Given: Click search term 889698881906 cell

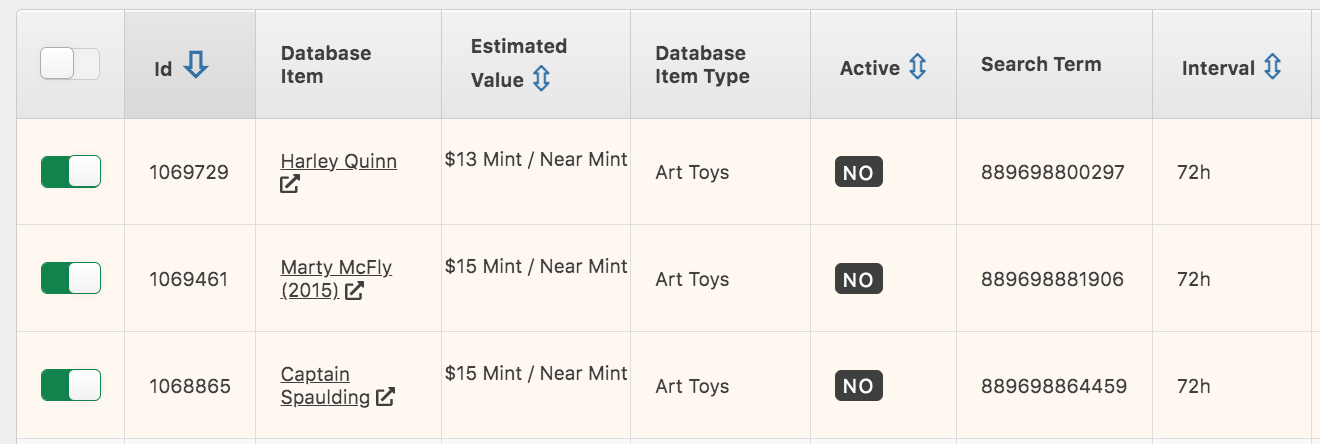Looking at the screenshot, I should point(1053,279).
